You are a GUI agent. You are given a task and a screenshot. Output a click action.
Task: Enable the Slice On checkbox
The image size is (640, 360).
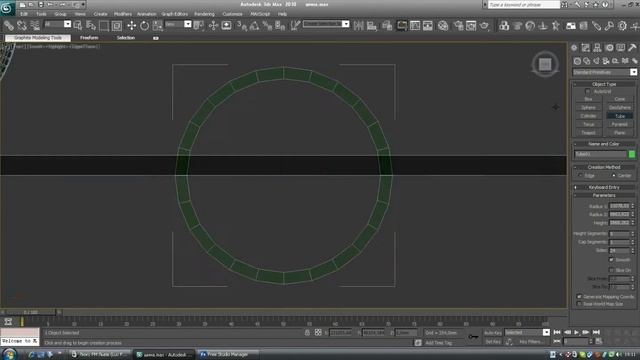point(611,270)
